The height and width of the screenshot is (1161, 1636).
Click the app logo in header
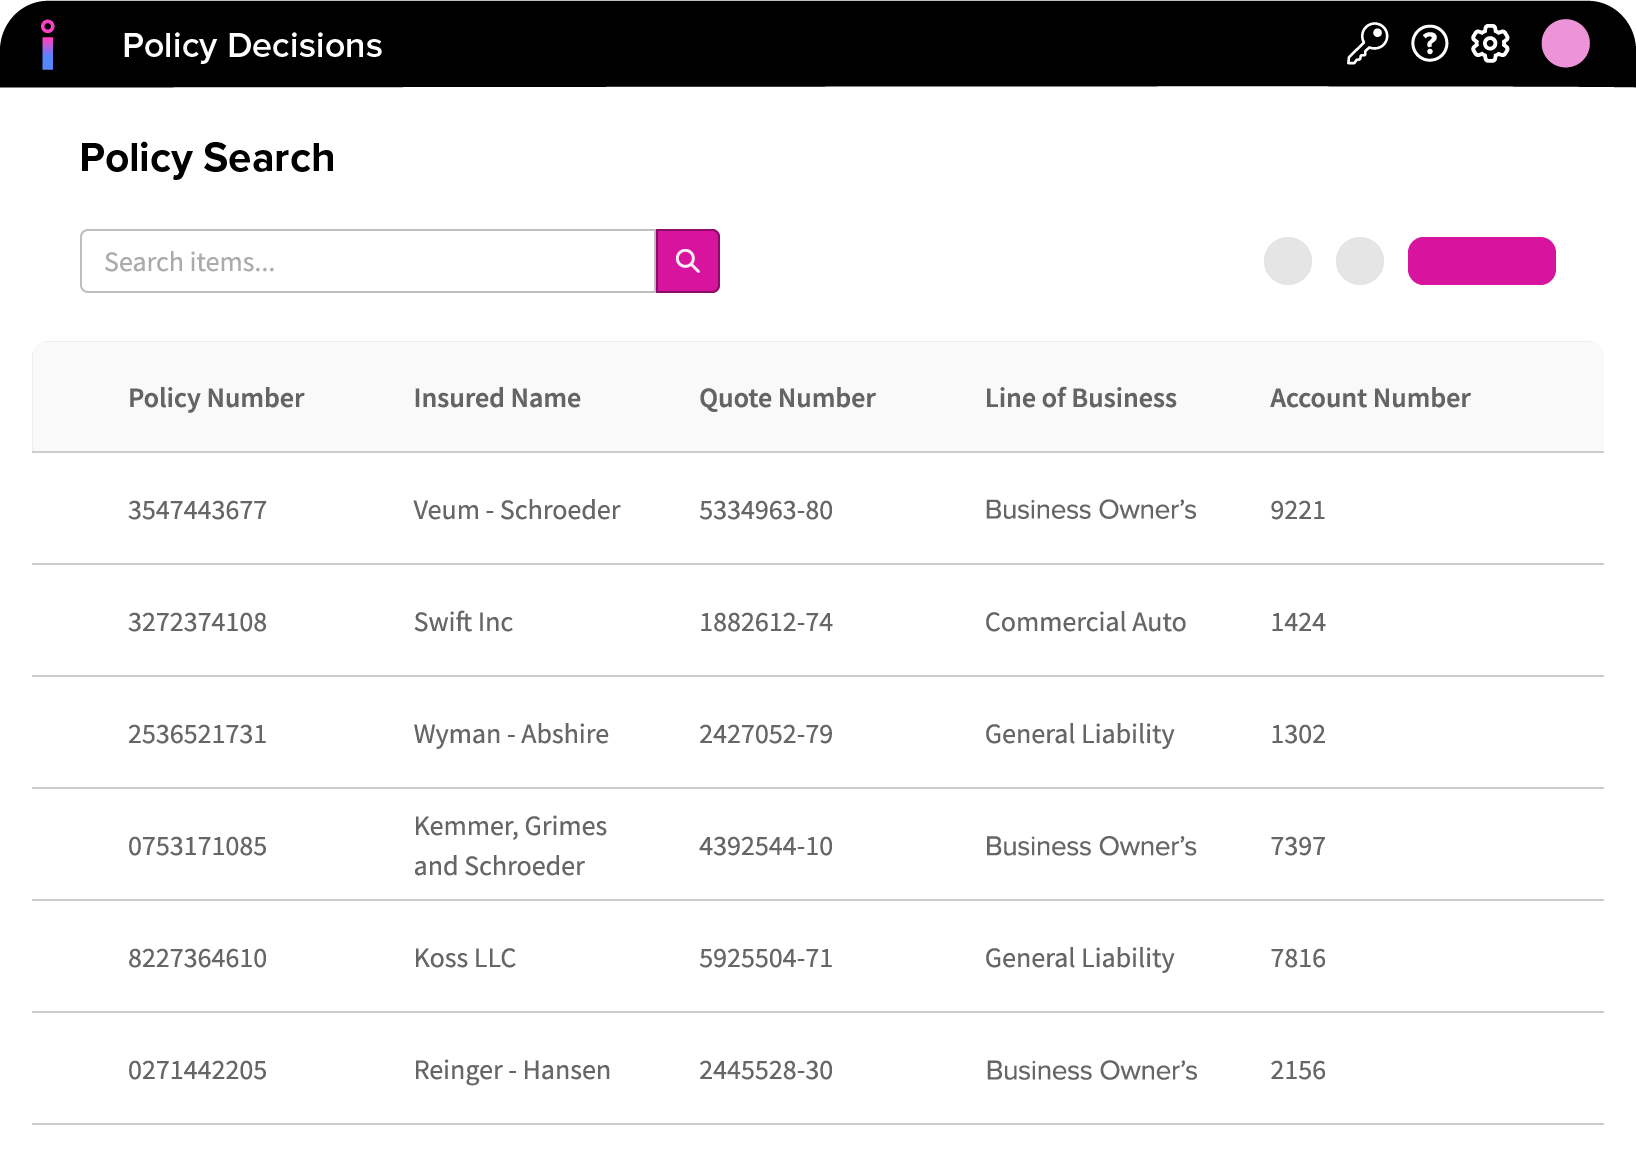47,45
